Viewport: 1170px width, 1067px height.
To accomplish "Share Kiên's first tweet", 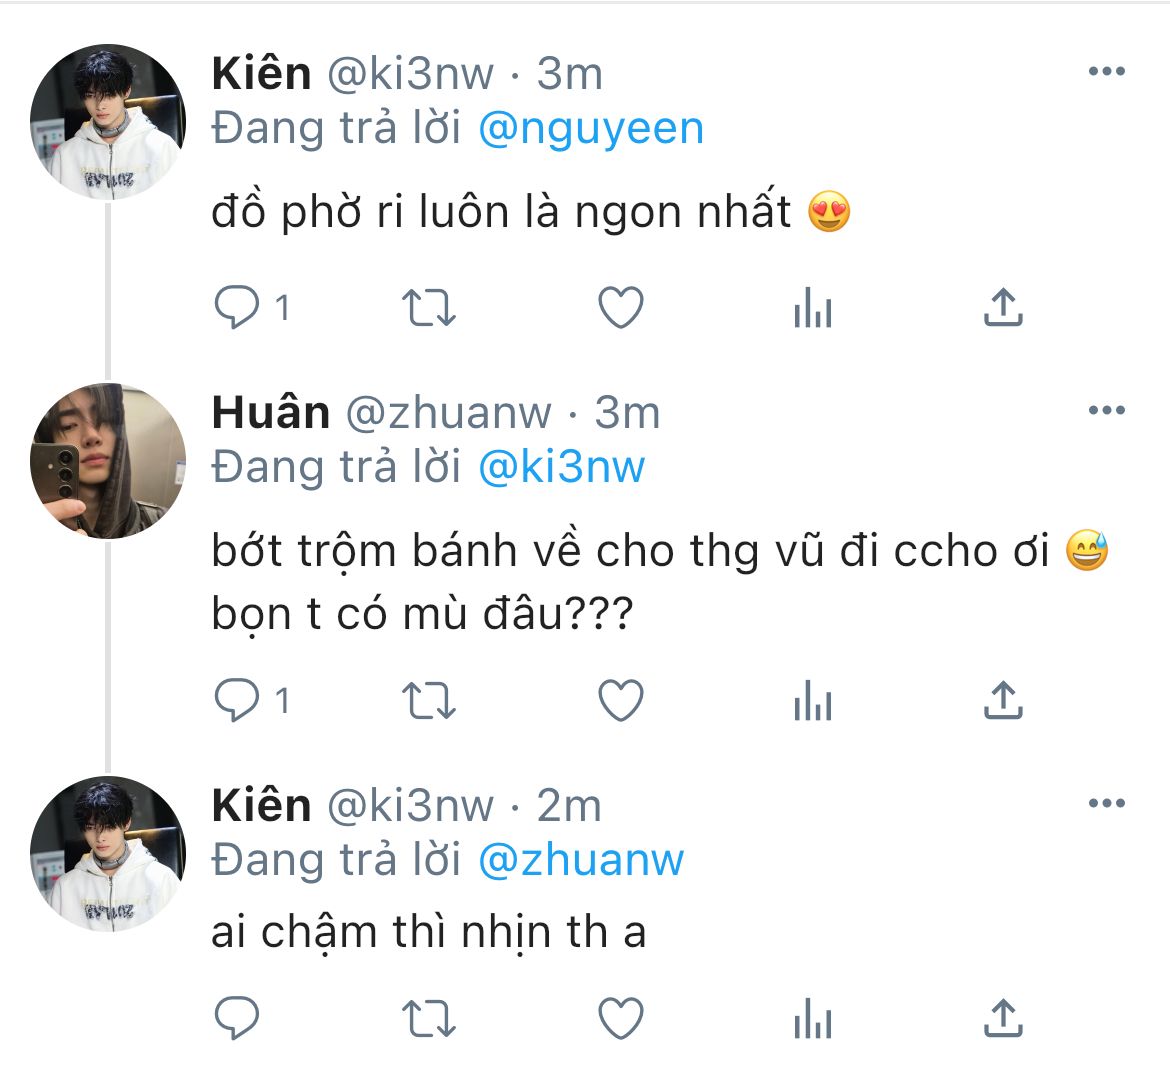I will point(1002,308).
